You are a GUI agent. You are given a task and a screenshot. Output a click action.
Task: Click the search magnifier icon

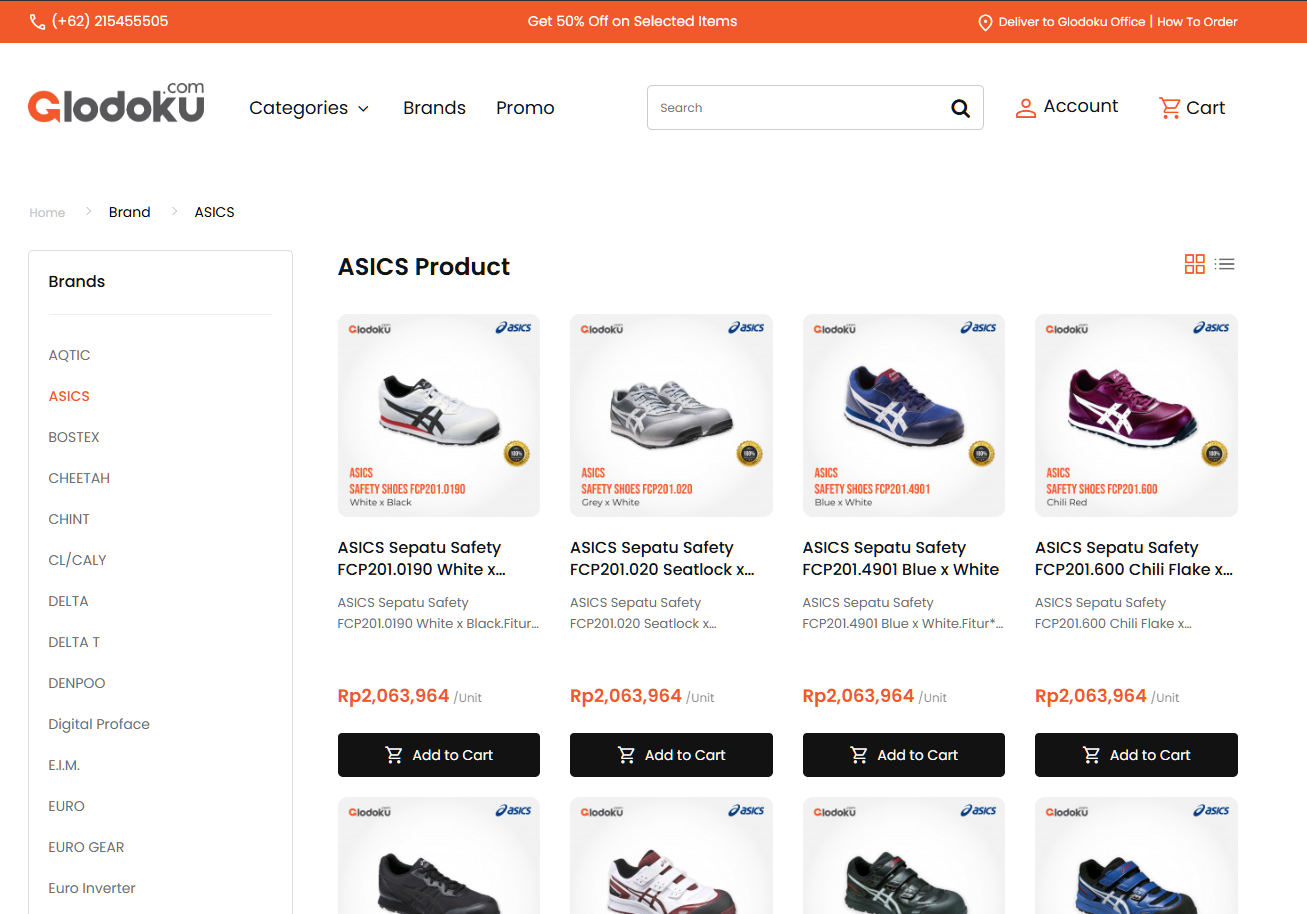point(960,108)
